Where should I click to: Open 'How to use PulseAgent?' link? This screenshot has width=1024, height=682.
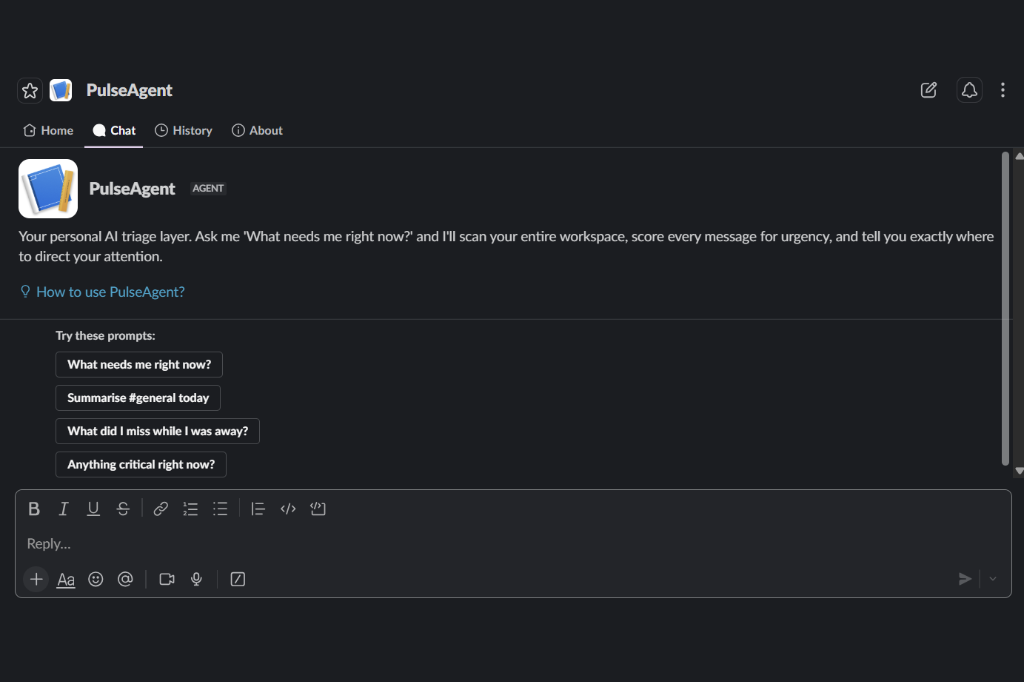pyautogui.click(x=110, y=292)
